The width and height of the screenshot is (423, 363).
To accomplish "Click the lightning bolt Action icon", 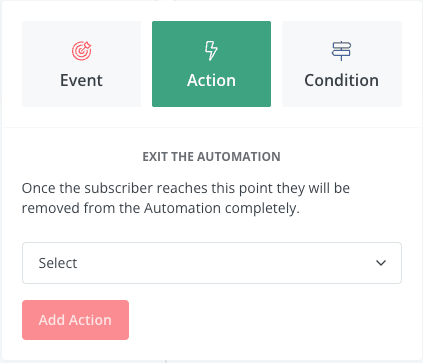I will [x=211, y=51].
